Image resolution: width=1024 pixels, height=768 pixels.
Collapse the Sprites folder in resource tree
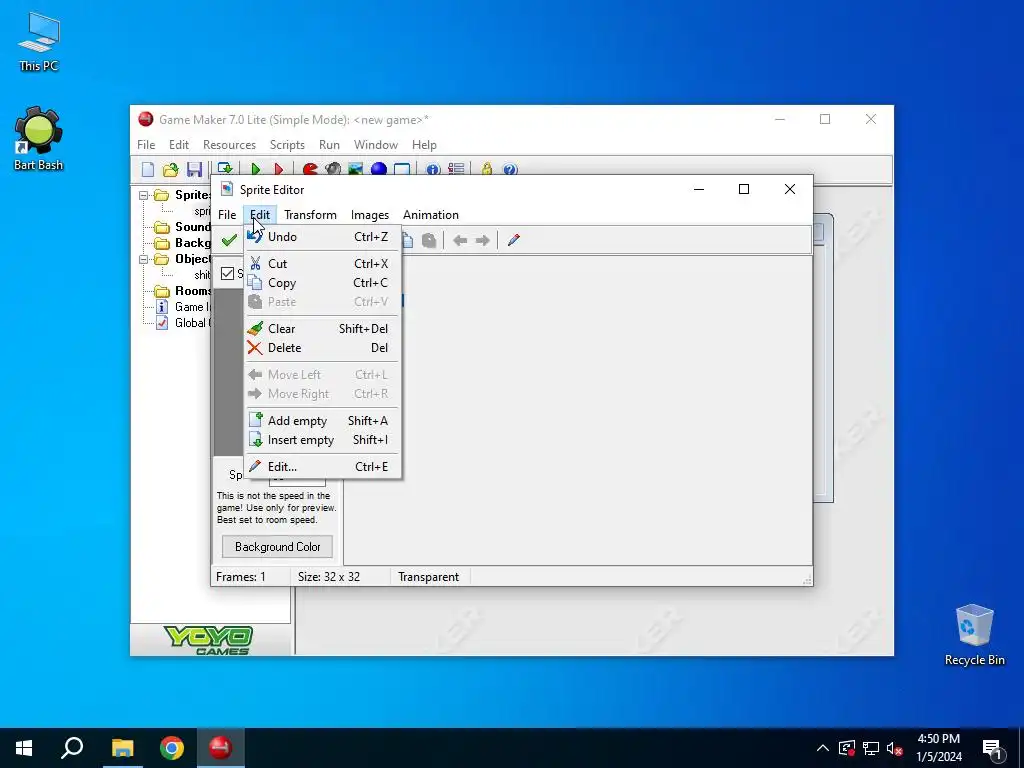pos(143,195)
